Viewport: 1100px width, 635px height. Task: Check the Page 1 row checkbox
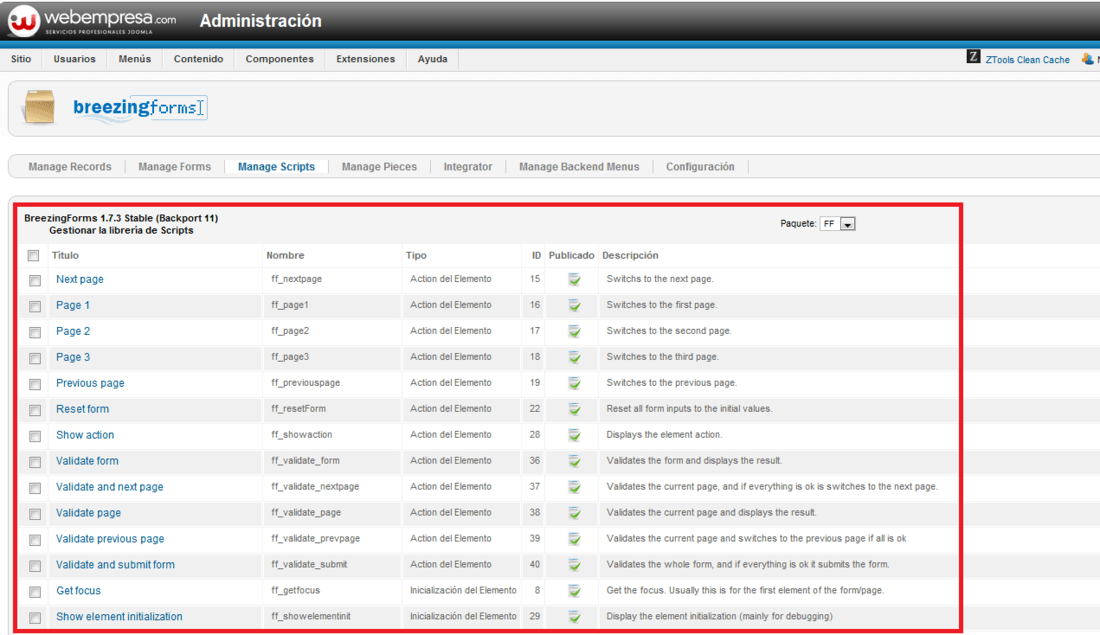tap(35, 307)
